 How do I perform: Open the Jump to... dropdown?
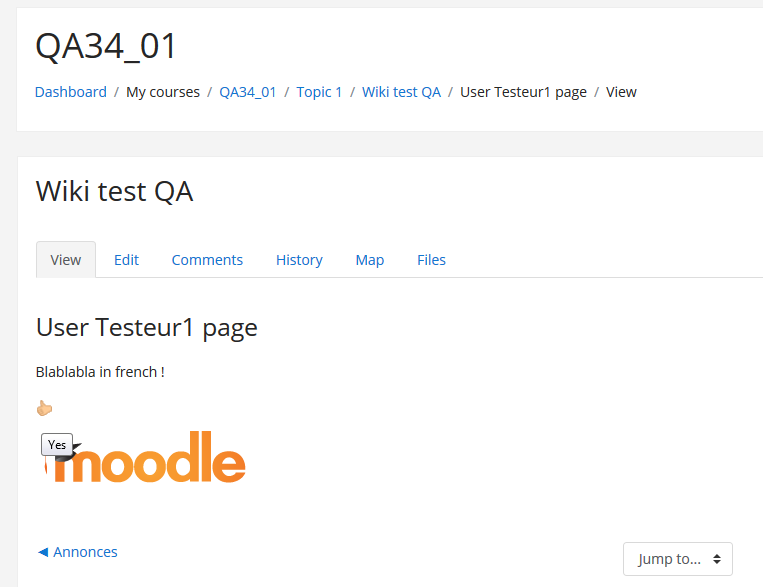[677, 559]
